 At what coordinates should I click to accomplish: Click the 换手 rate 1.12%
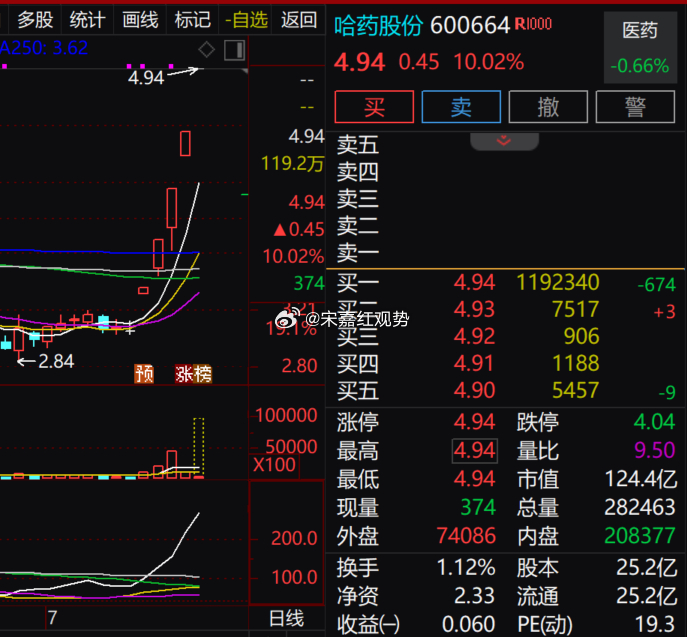(466, 568)
